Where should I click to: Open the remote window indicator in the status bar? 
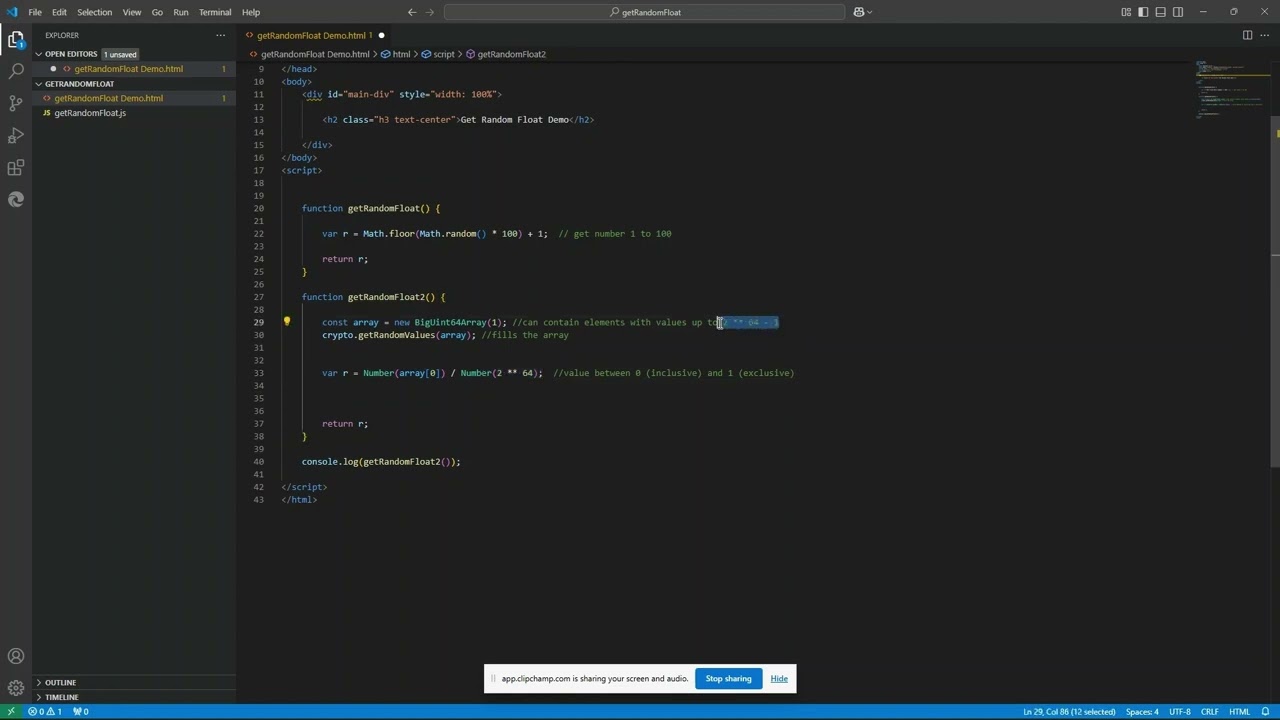point(11,712)
